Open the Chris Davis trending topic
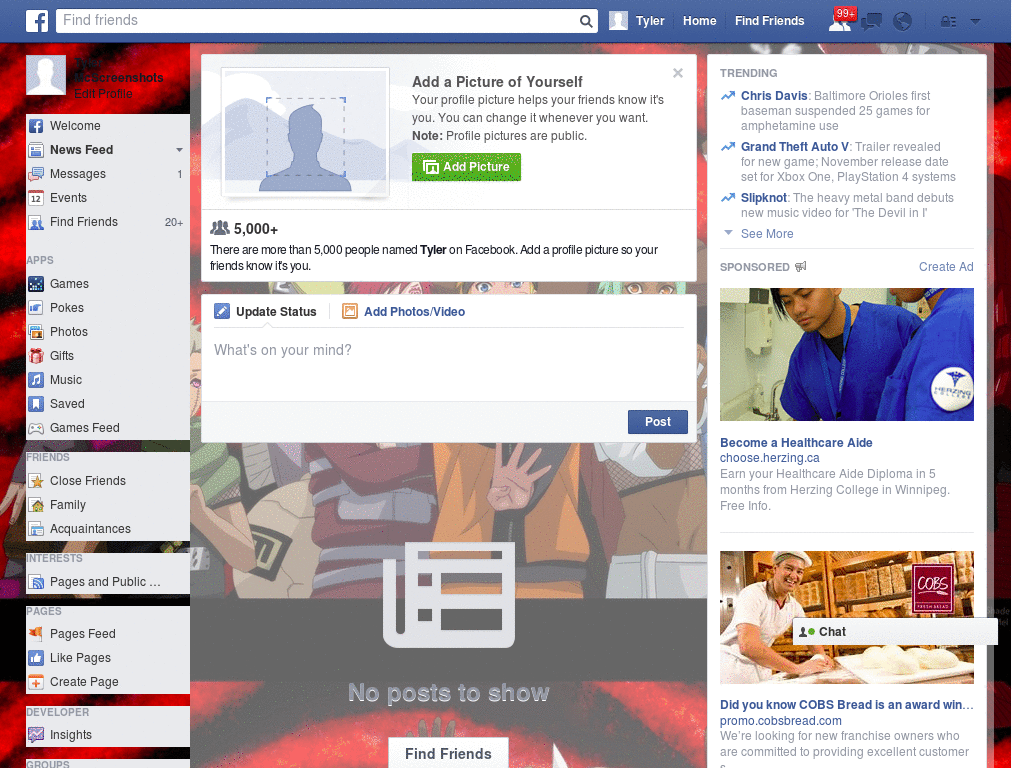Image resolution: width=1024 pixels, height=768 pixels. pyautogui.click(x=774, y=95)
